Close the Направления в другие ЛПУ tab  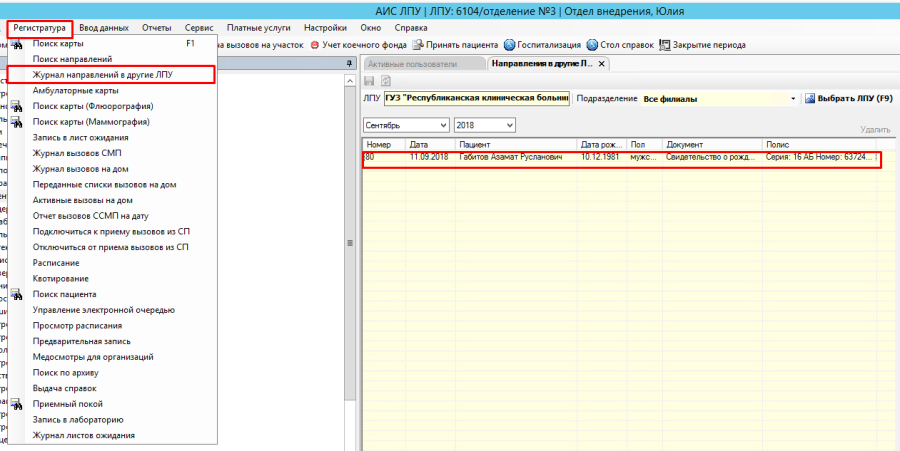pyautogui.click(x=601, y=64)
